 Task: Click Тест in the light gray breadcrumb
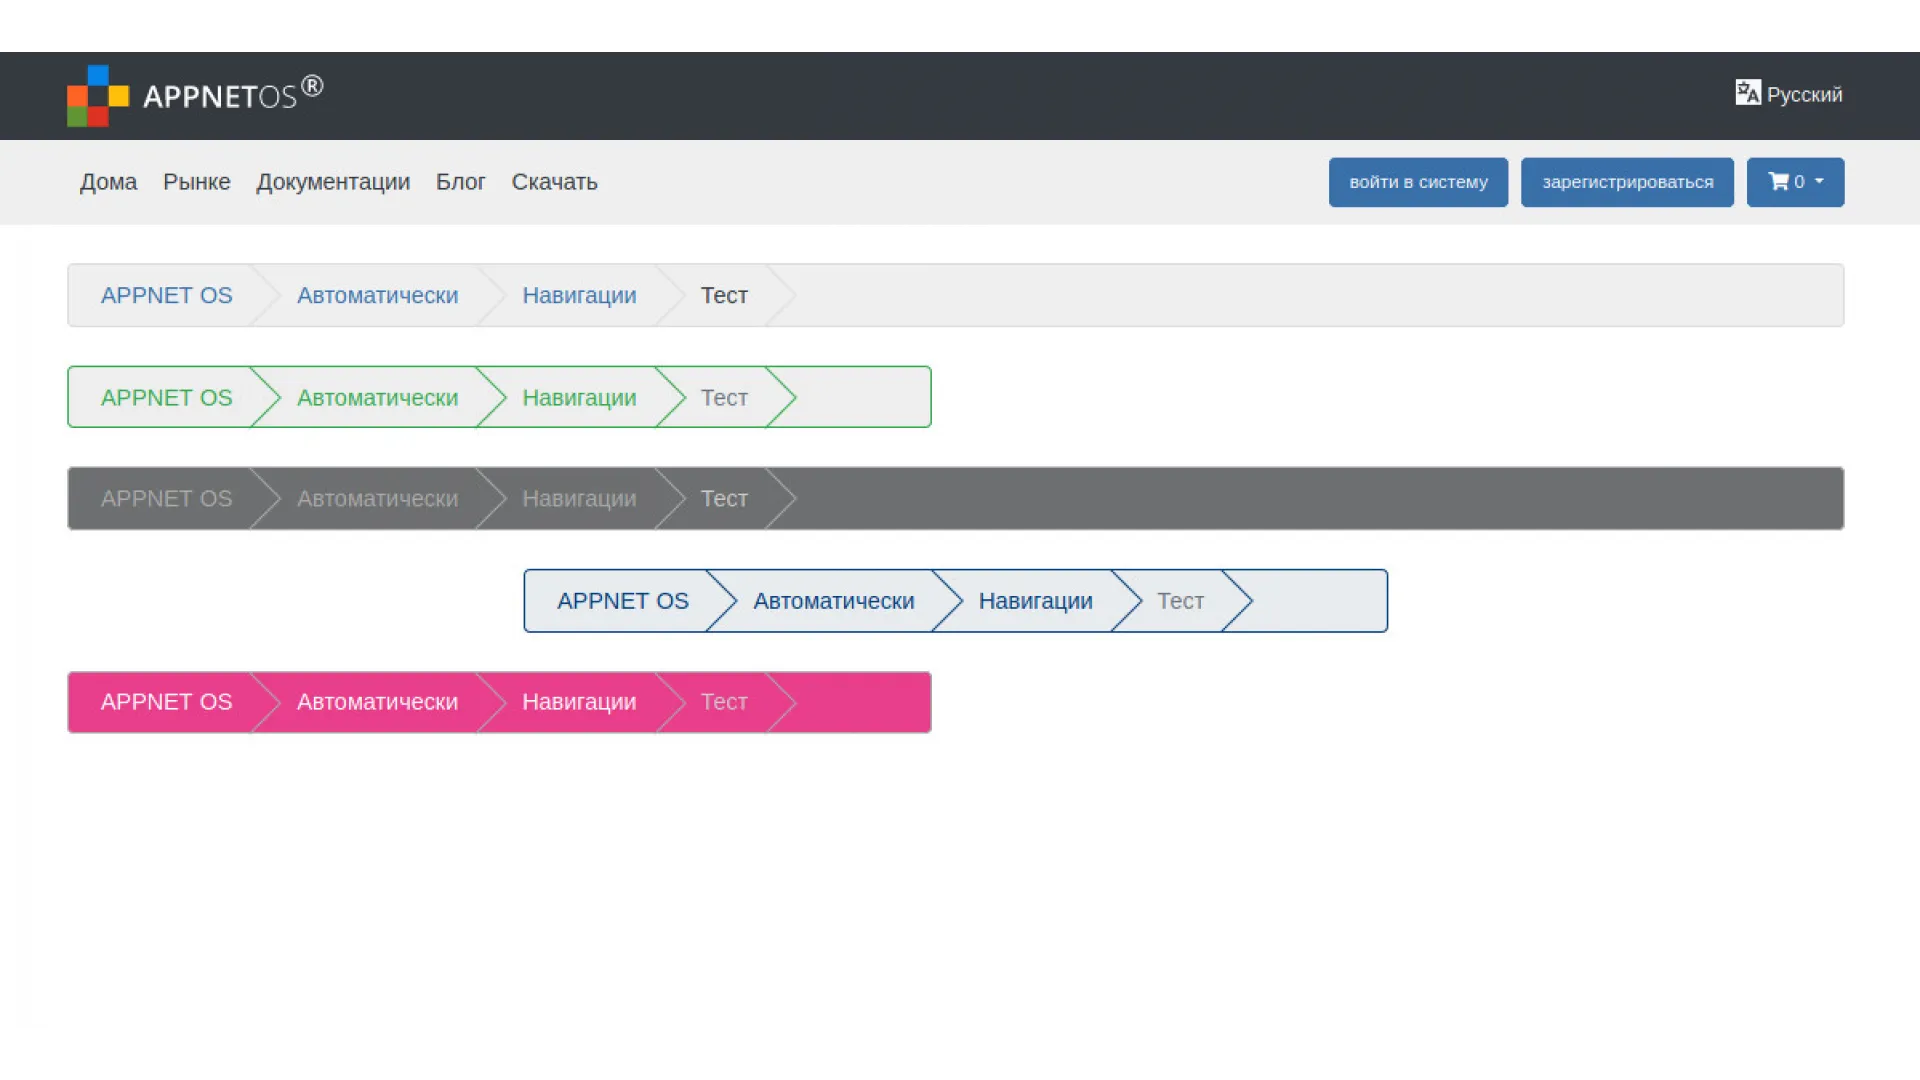pyautogui.click(x=724, y=295)
